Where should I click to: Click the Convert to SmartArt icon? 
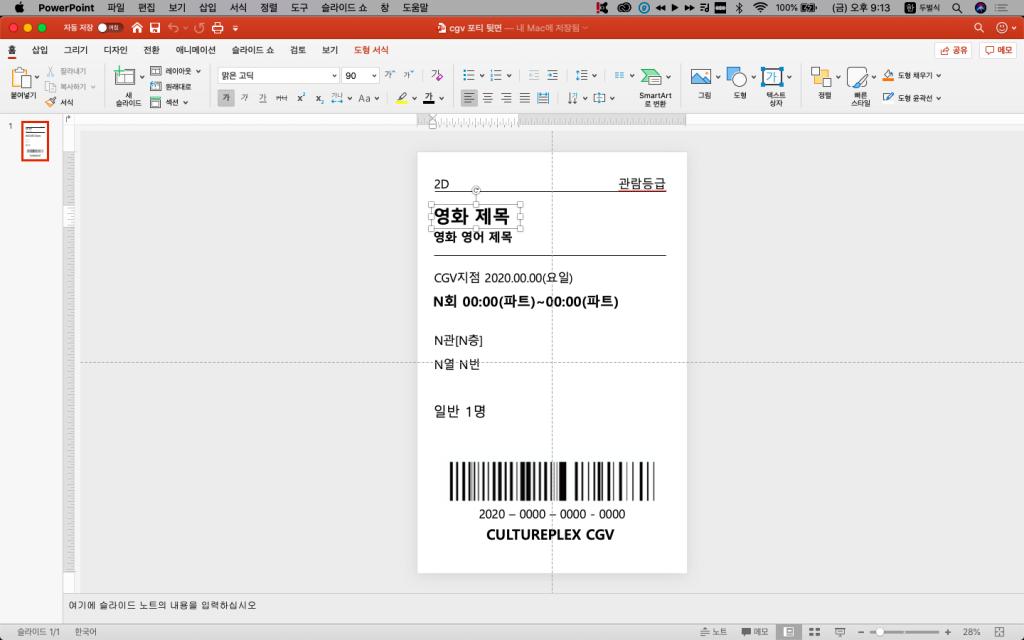pos(650,76)
